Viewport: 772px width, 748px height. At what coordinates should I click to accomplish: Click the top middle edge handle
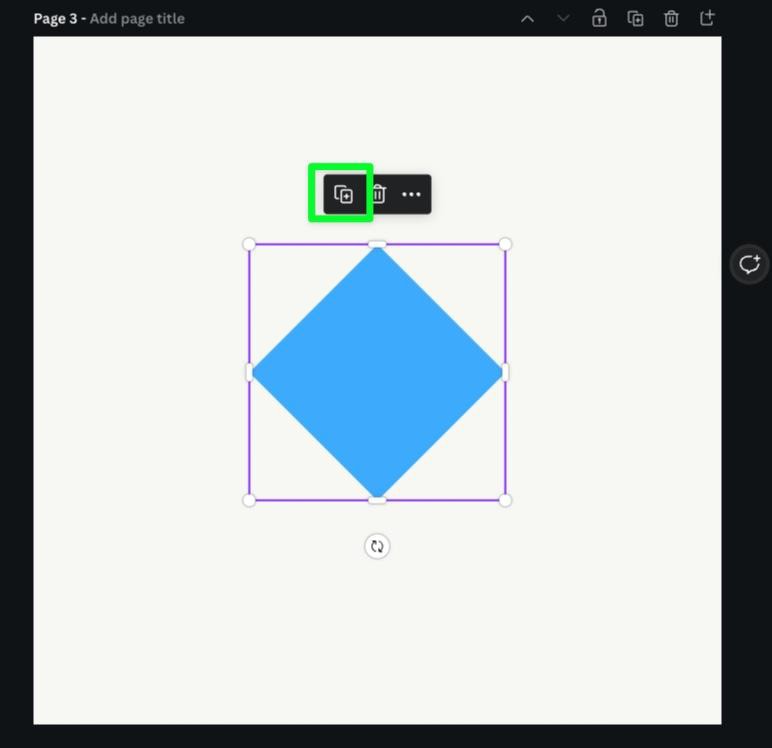point(377,244)
